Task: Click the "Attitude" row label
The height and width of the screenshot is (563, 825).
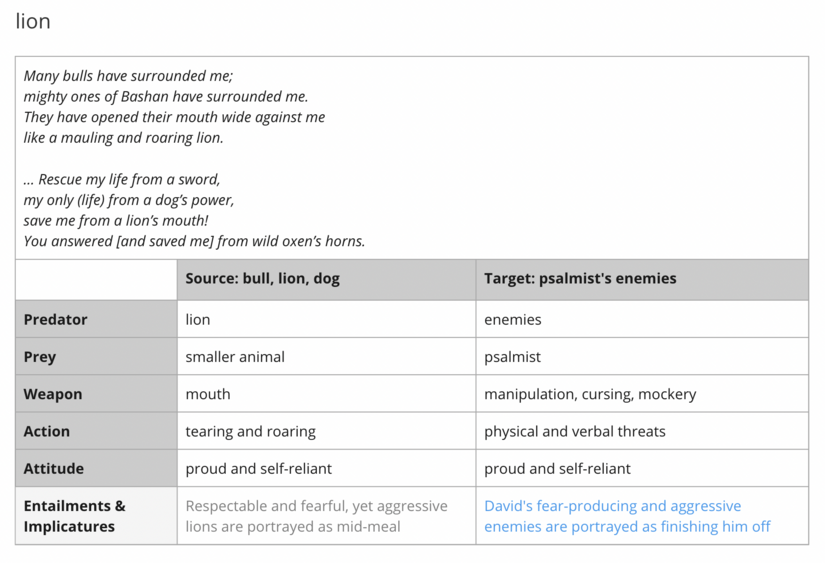Action: 54,469
